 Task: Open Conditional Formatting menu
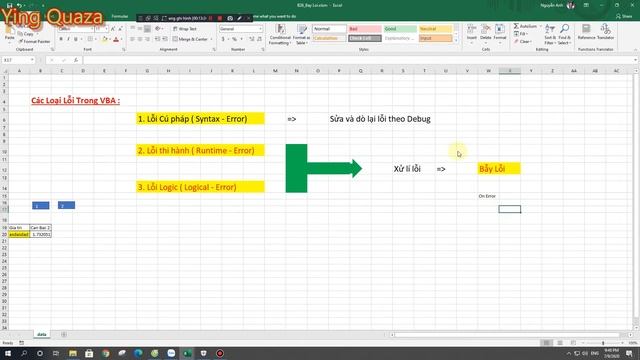point(280,35)
